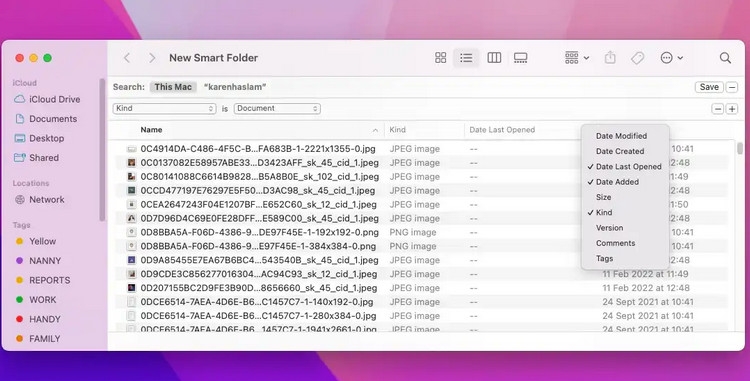This screenshot has height=381, width=750.
Task: Click the Save button
Action: pos(709,87)
